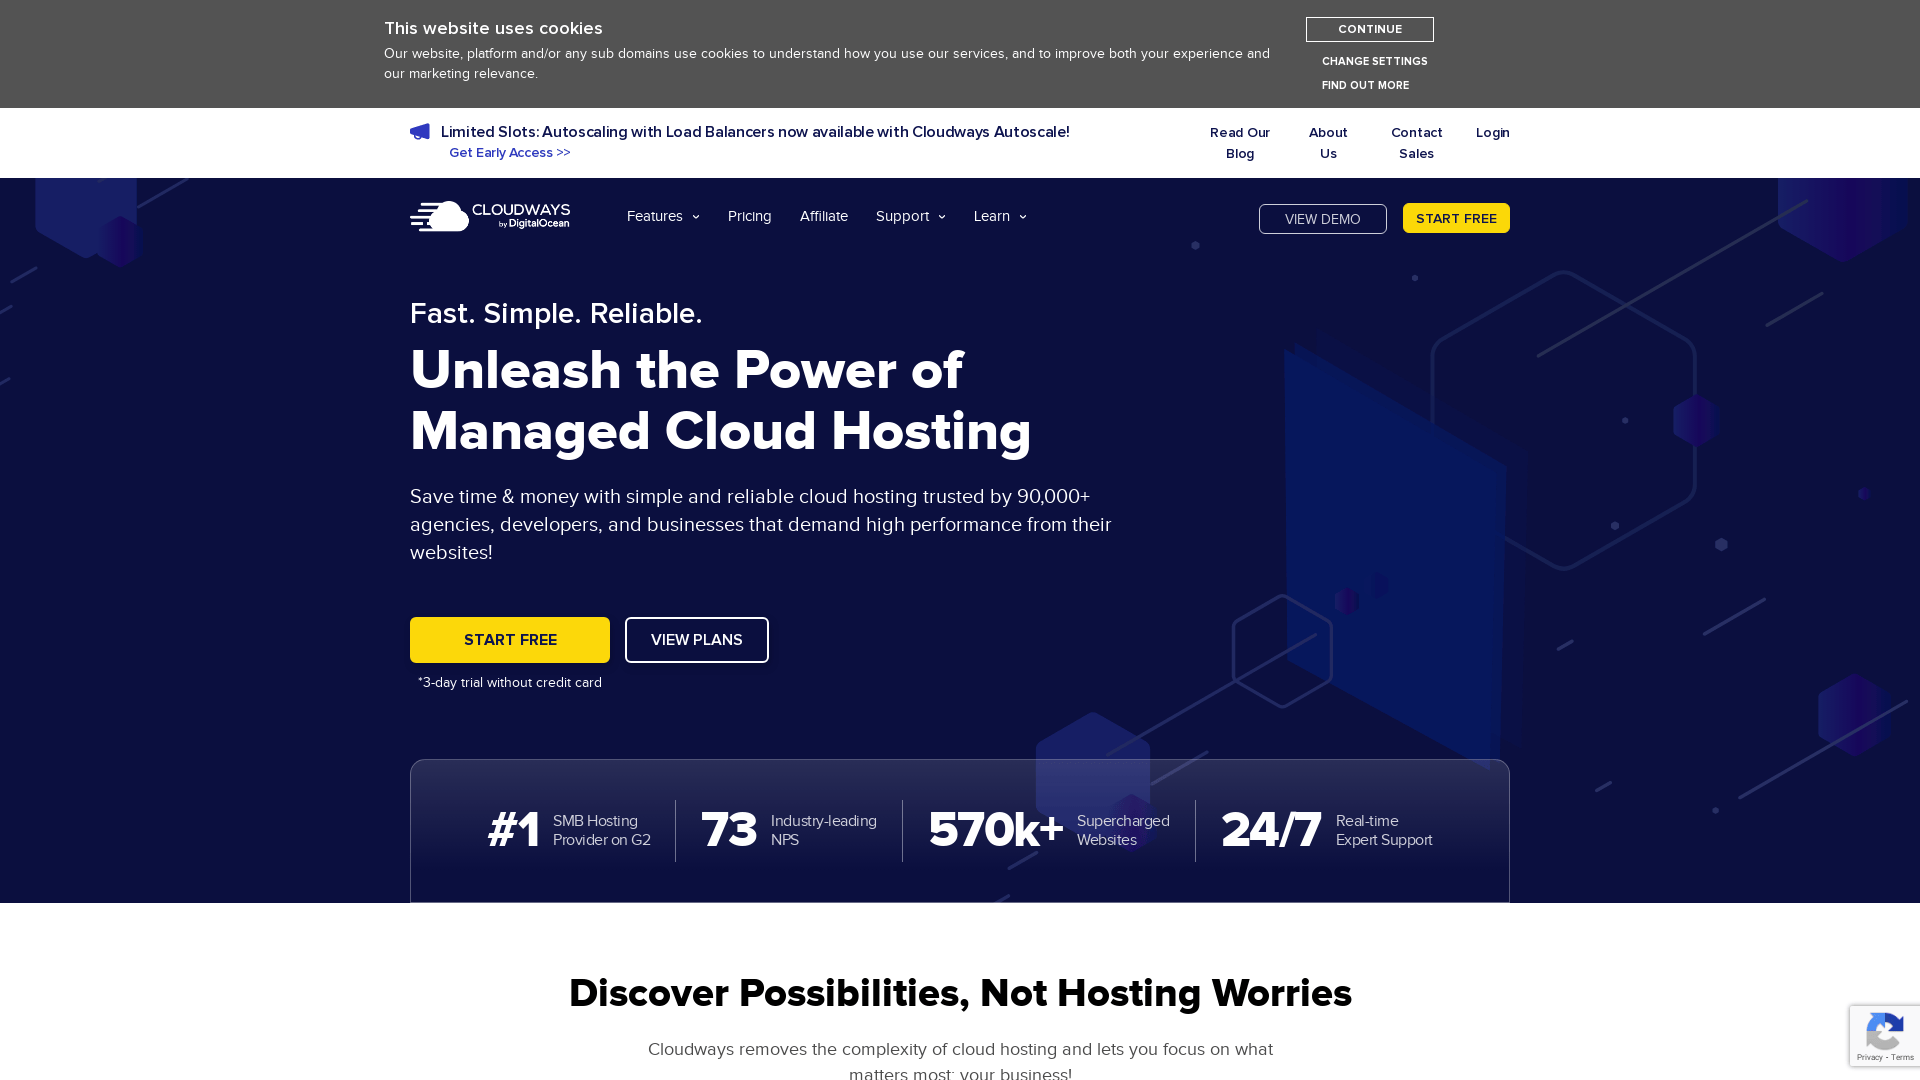Select the Affiliate menu item
This screenshot has height=1080, width=1920.
(x=824, y=216)
